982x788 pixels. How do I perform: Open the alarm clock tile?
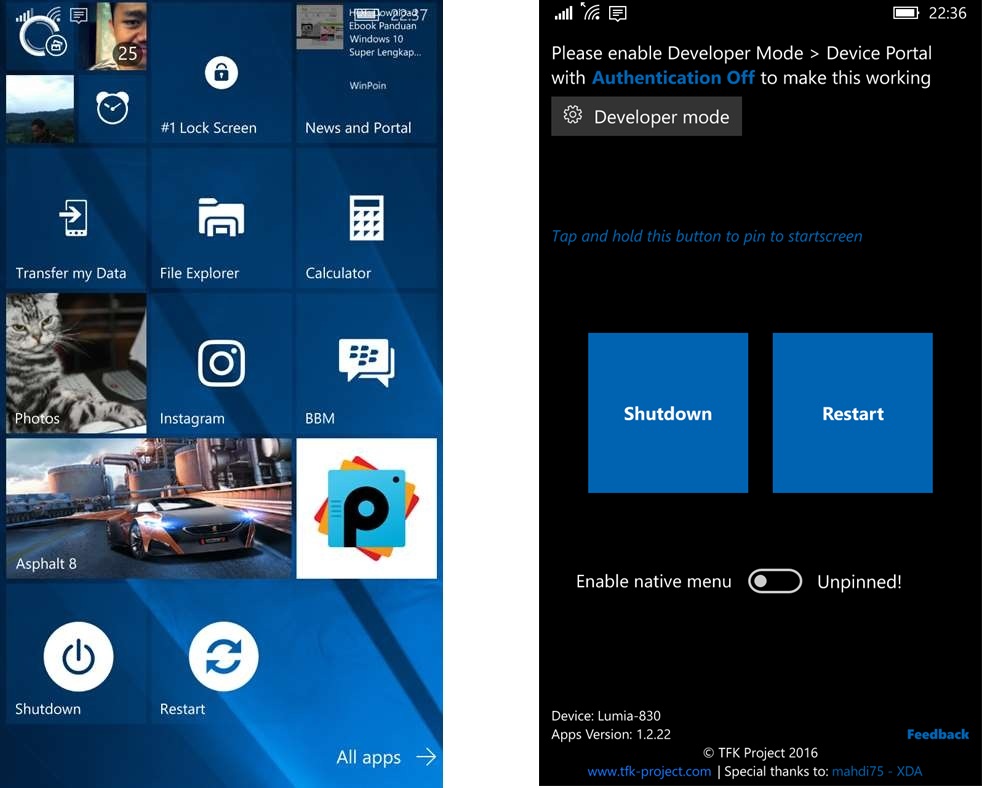113,108
